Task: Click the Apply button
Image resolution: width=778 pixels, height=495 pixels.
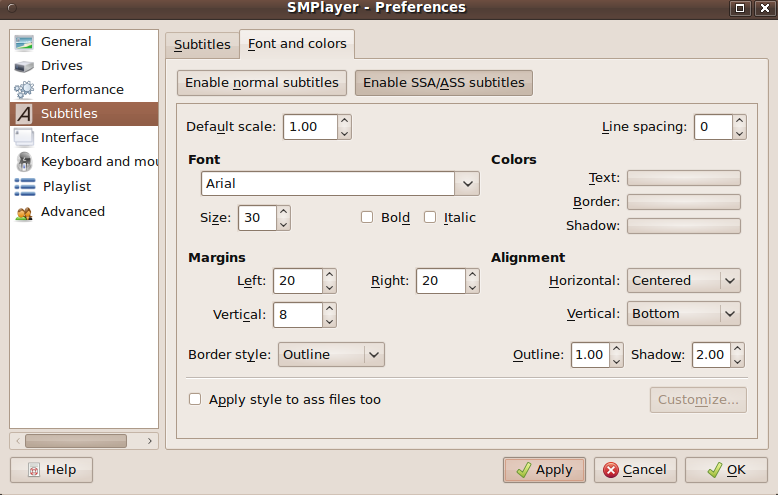Action: (544, 470)
